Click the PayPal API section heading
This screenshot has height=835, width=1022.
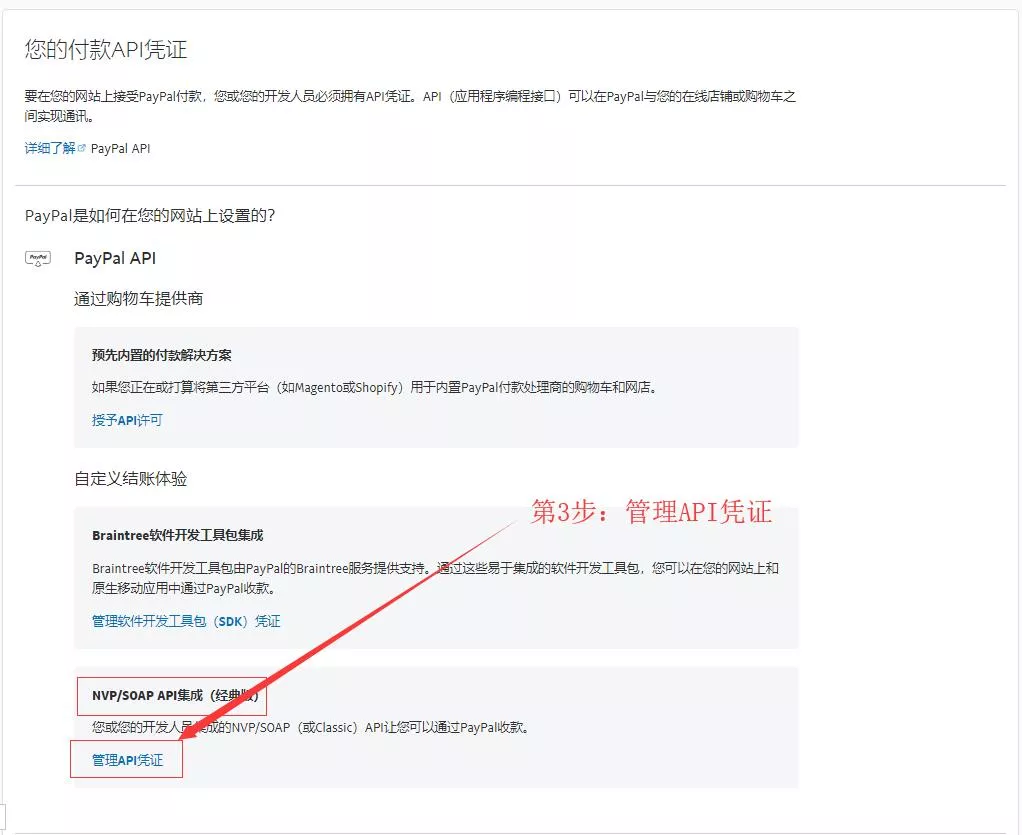tap(115, 258)
